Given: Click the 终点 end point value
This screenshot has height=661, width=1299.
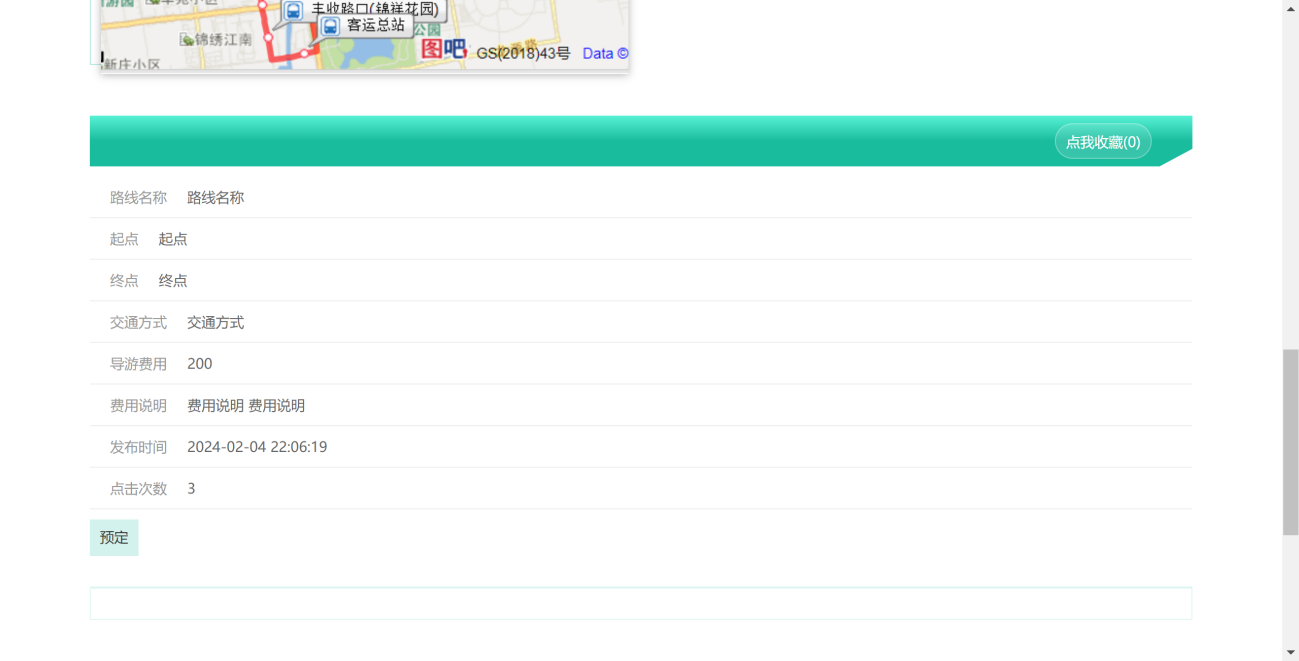Looking at the screenshot, I should pos(173,281).
